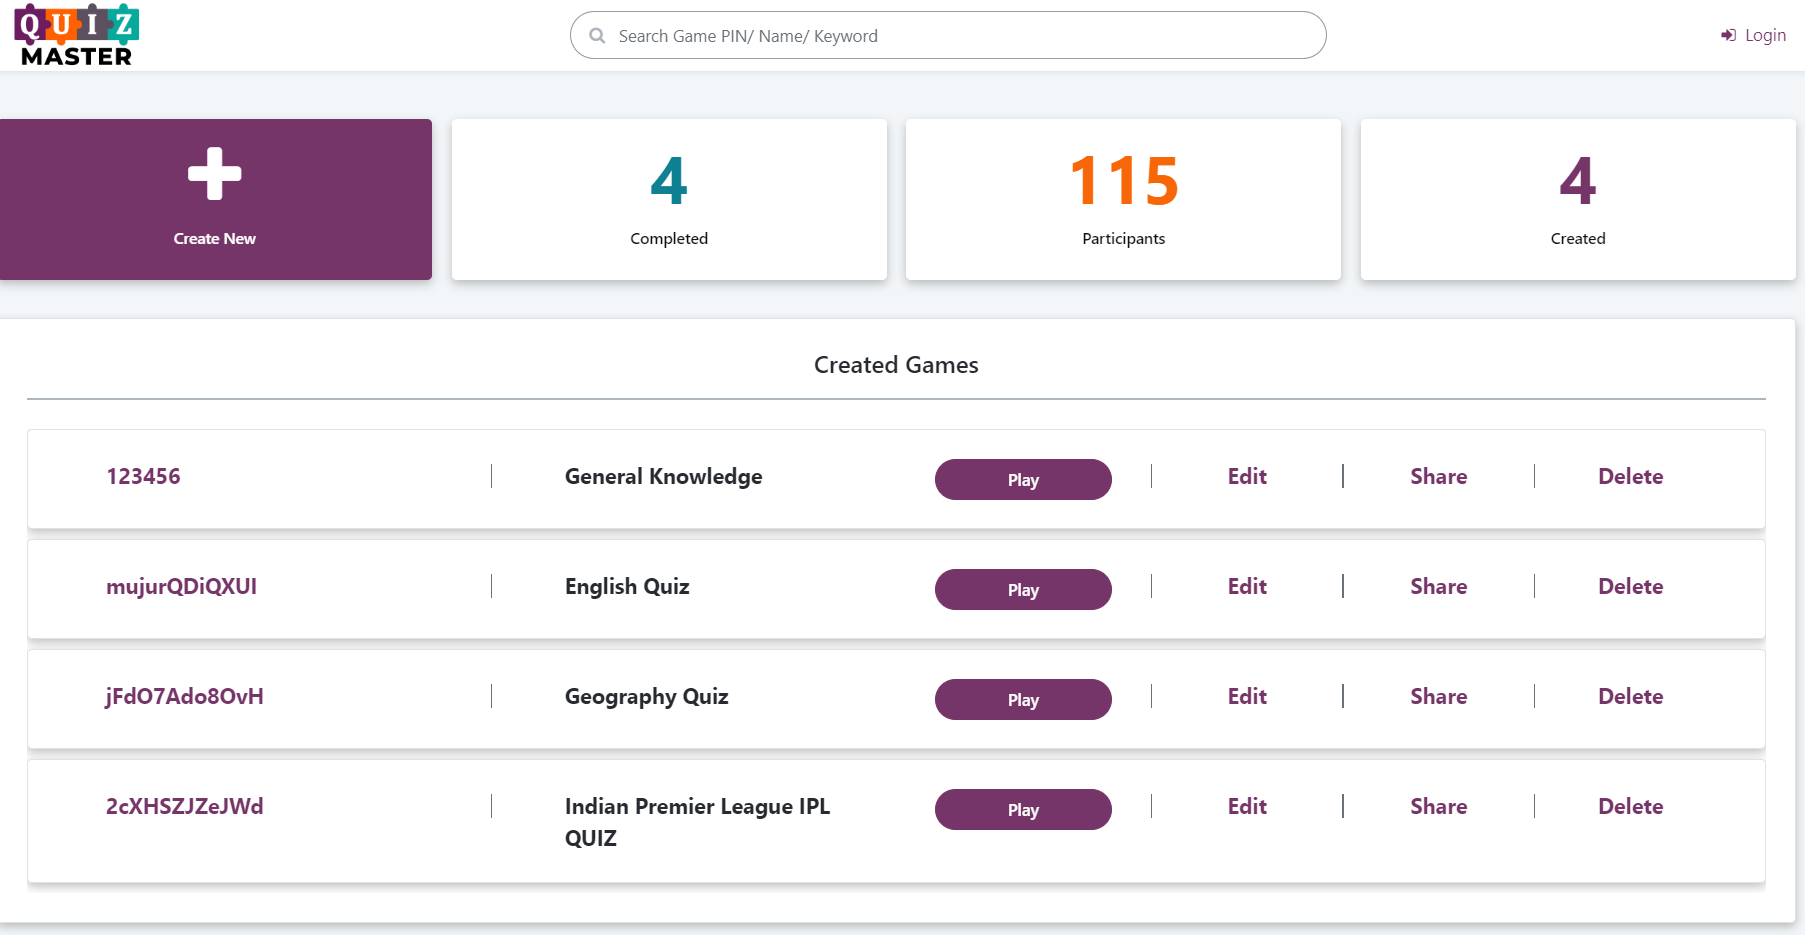The height and width of the screenshot is (935, 1805).
Task: Edit the General Knowledge quiz
Action: pyautogui.click(x=1246, y=476)
